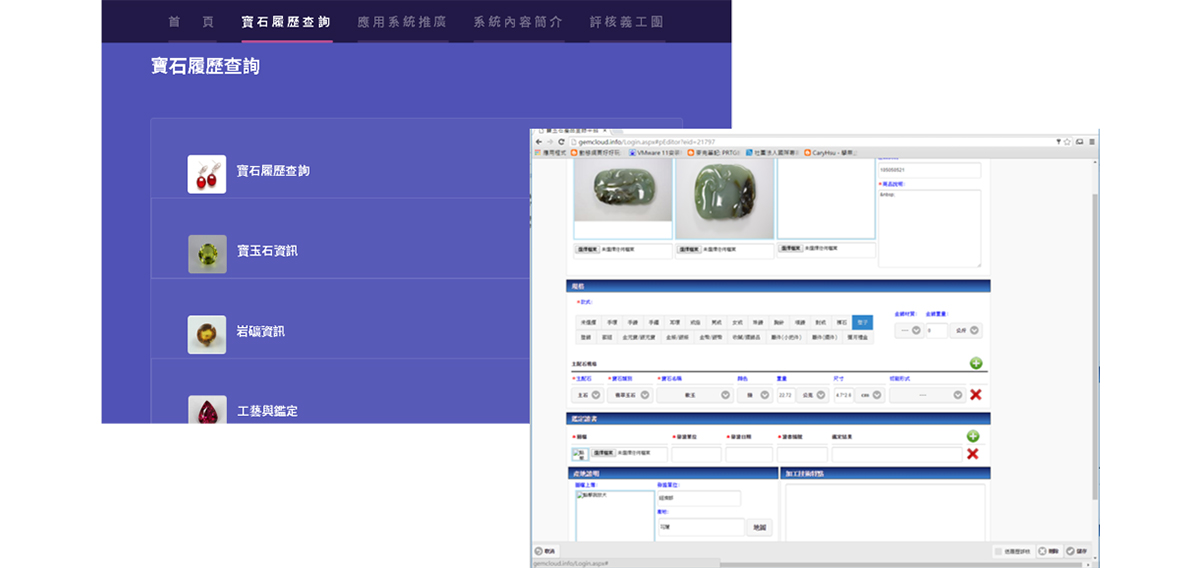Switch to the 系統內容簡介 tab
The height and width of the screenshot is (568, 1200).
click(x=518, y=21)
